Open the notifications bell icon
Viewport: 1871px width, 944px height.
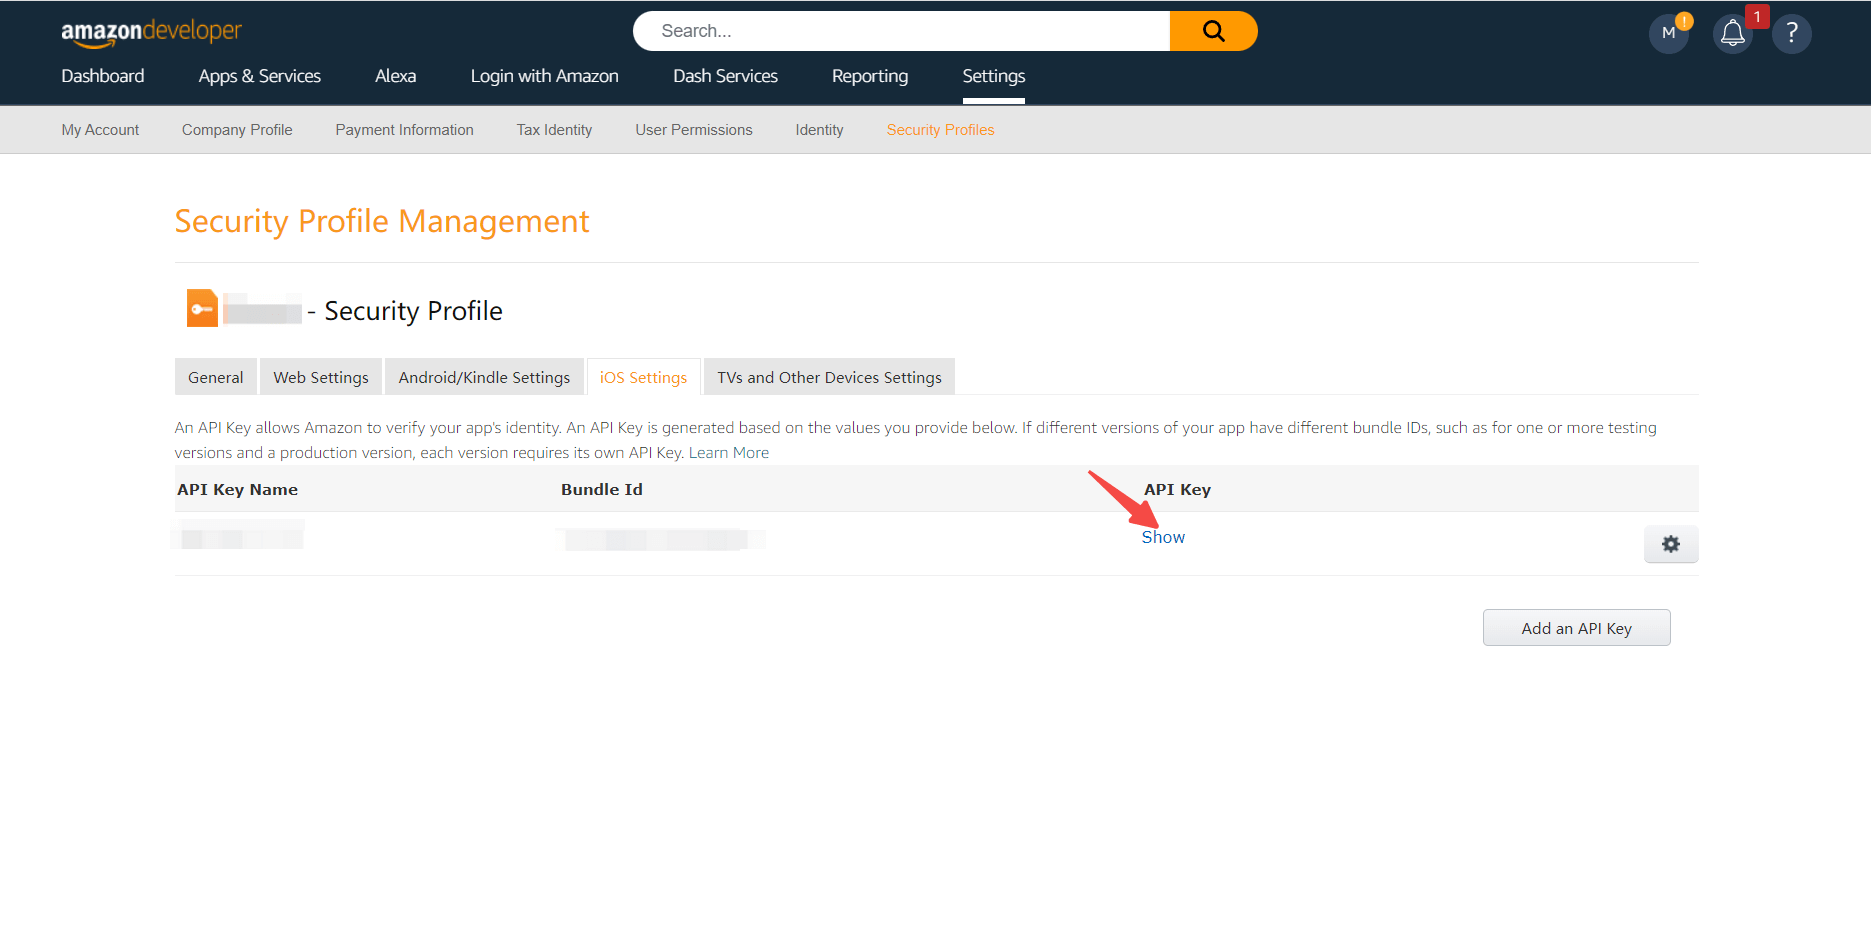tap(1732, 34)
